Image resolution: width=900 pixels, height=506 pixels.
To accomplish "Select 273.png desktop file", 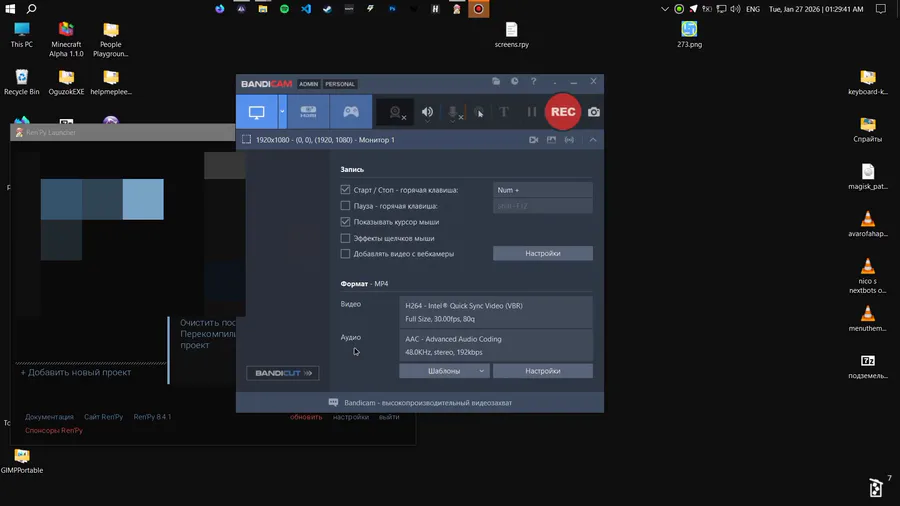I will point(689,34).
